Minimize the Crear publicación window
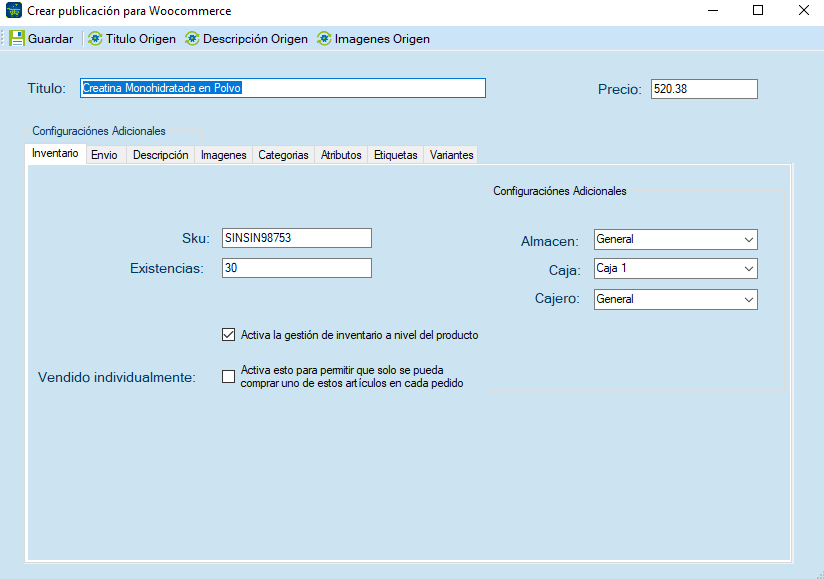824x579 pixels. click(x=713, y=11)
